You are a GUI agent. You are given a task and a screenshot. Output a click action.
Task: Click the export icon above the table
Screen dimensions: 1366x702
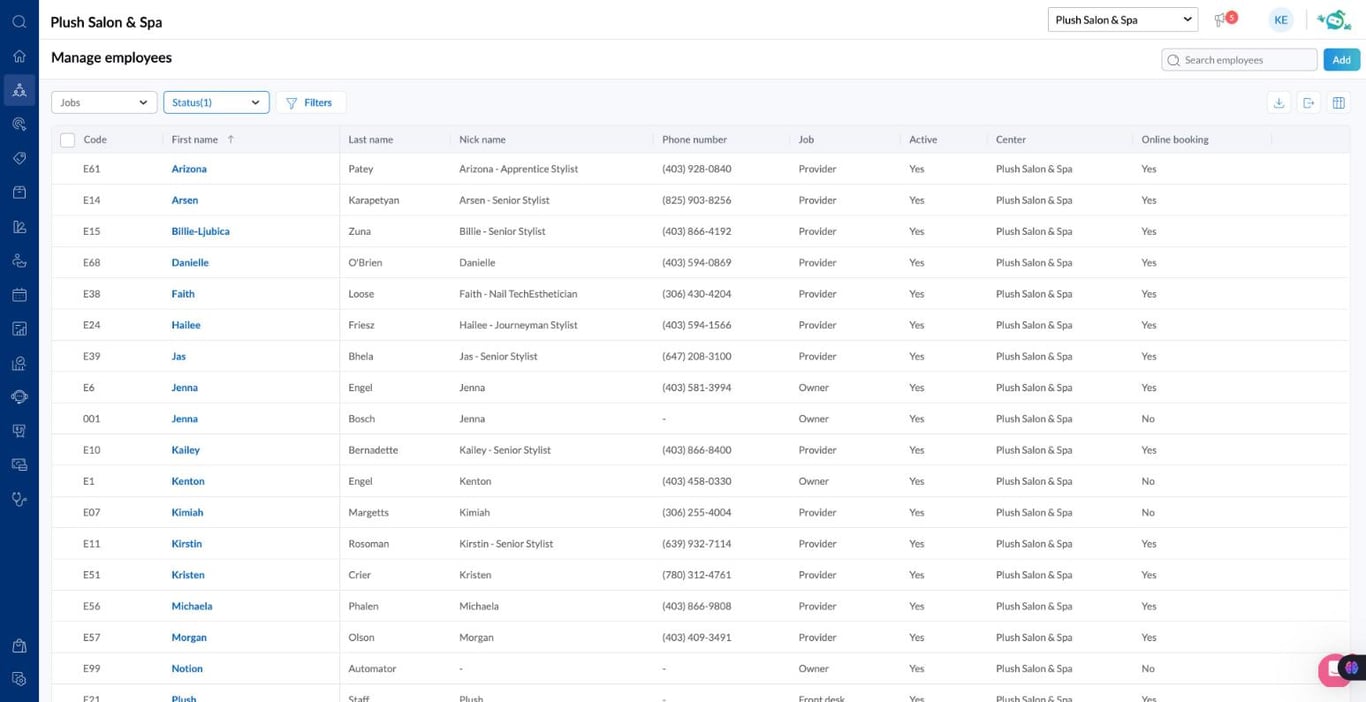(1309, 102)
